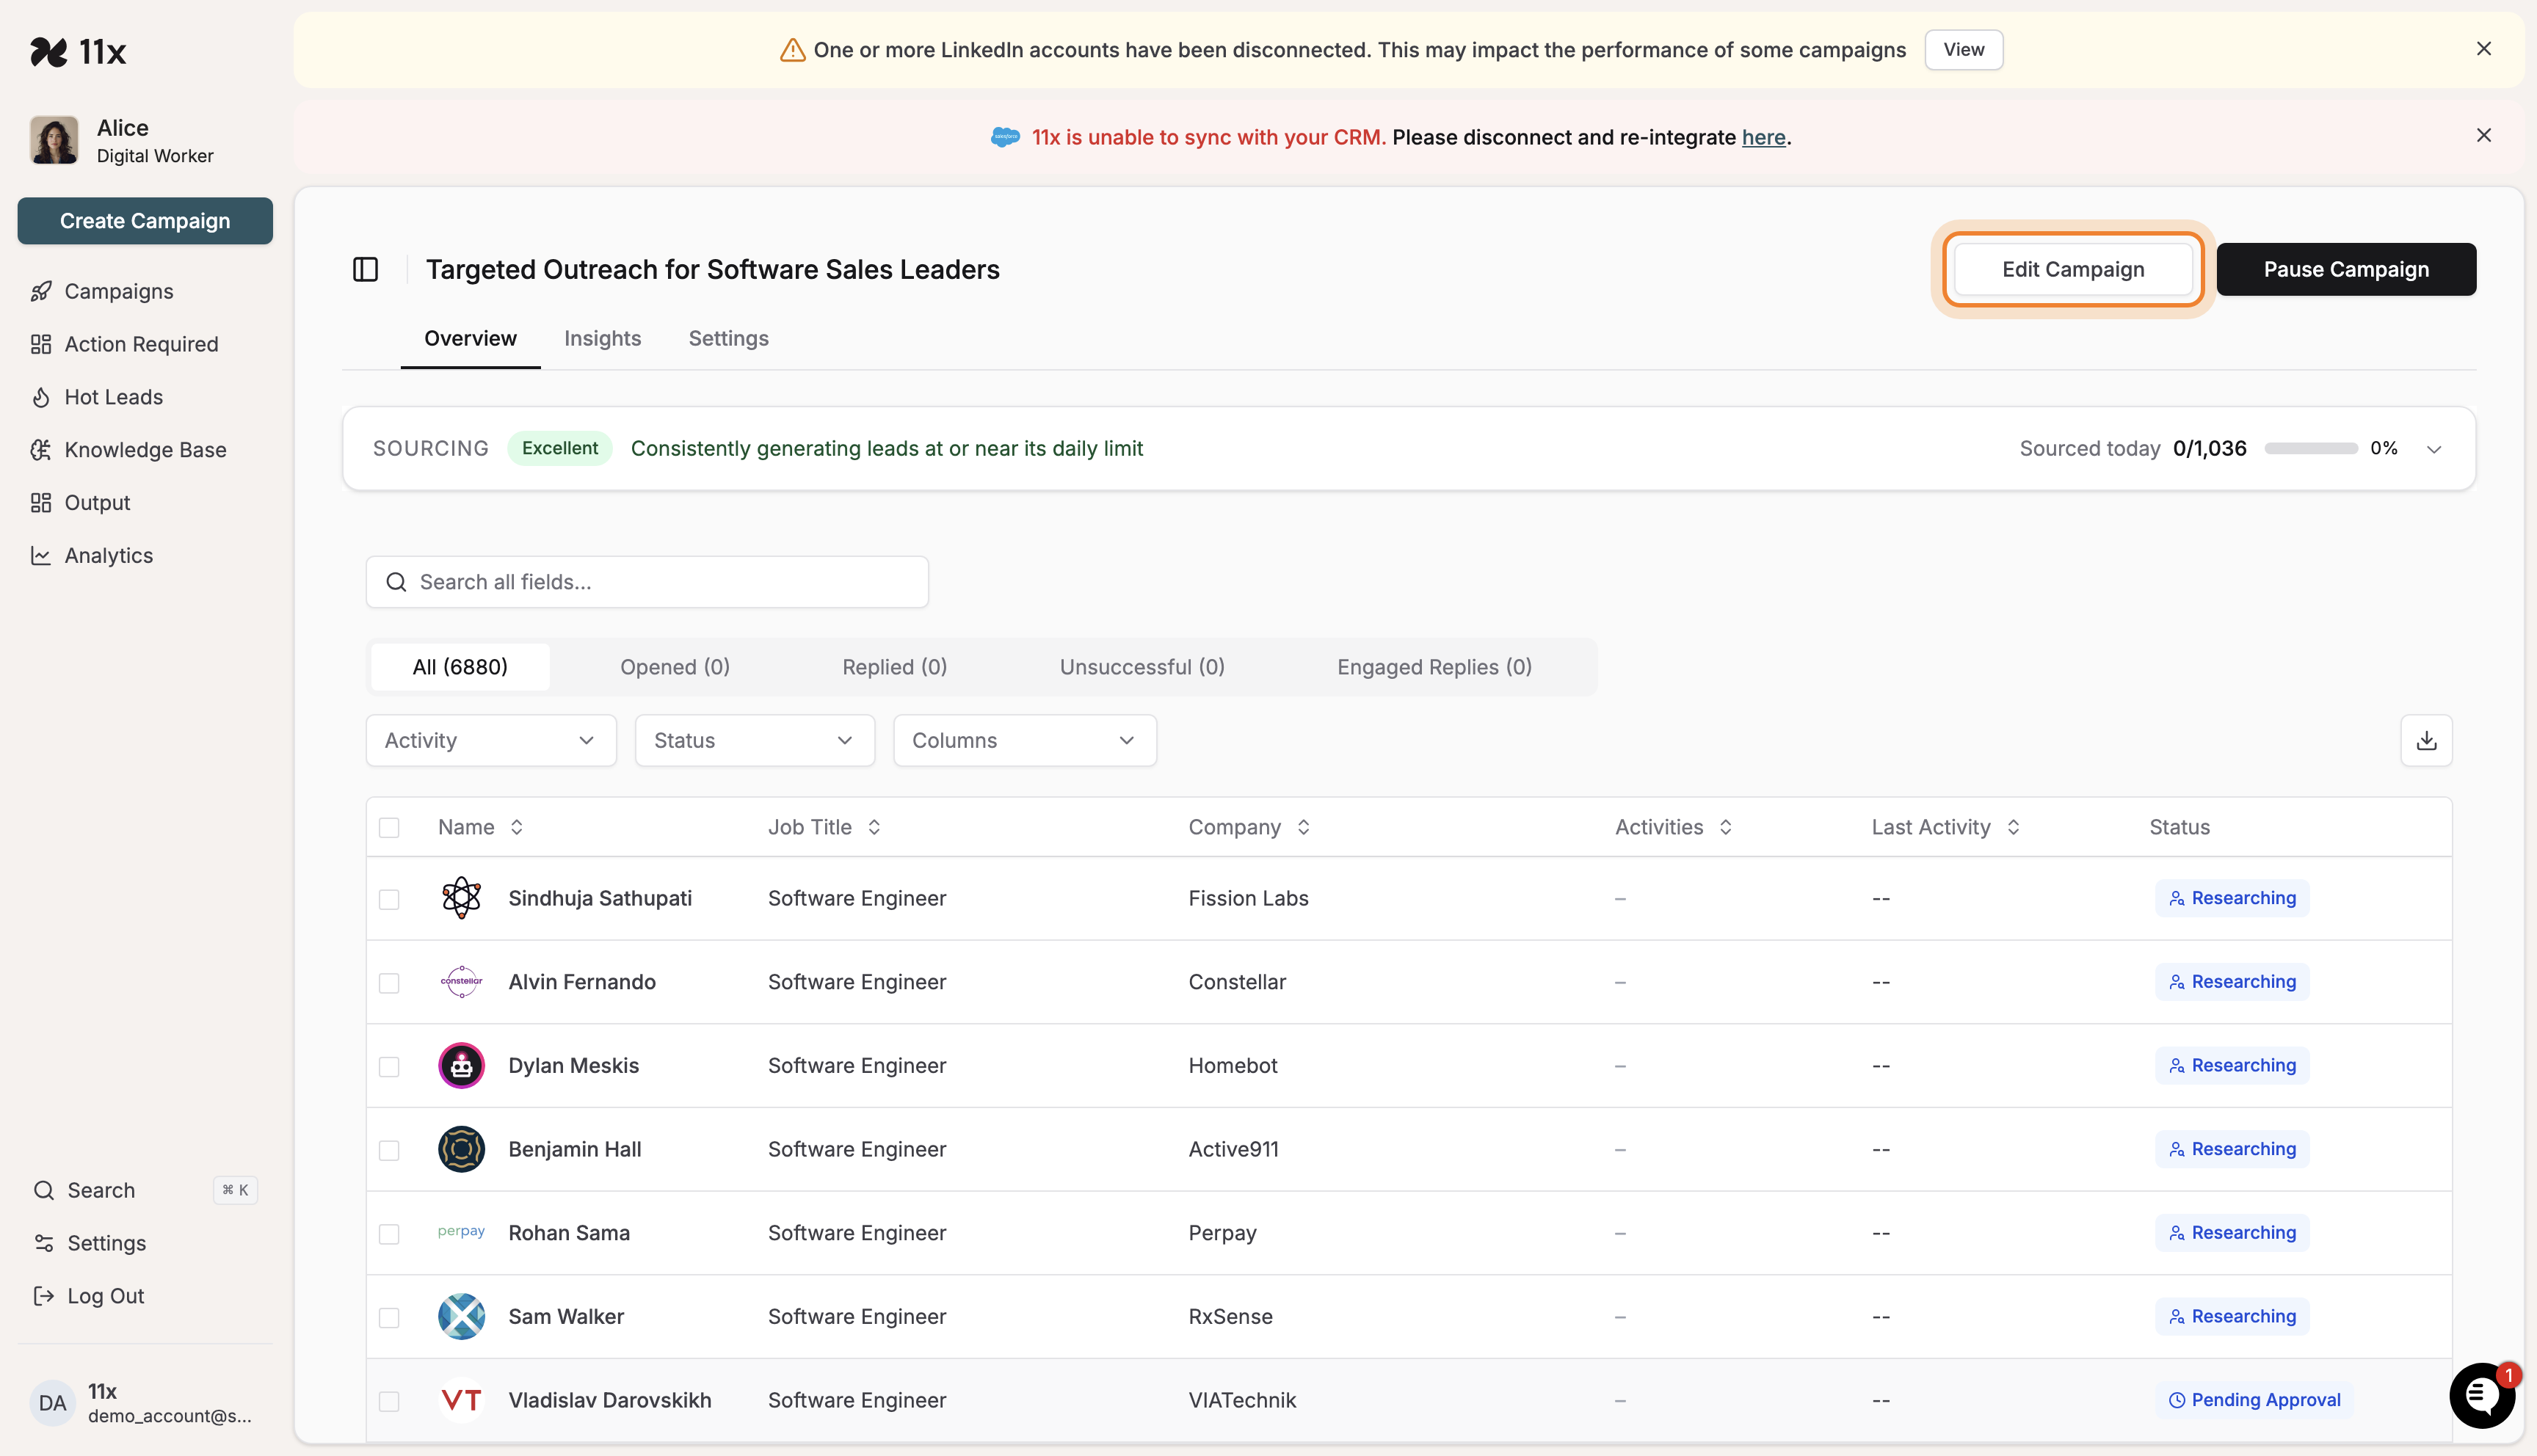Click the Pause Campaign button
Viewport: 2537px width, 1456px height.
(2345, 270)
